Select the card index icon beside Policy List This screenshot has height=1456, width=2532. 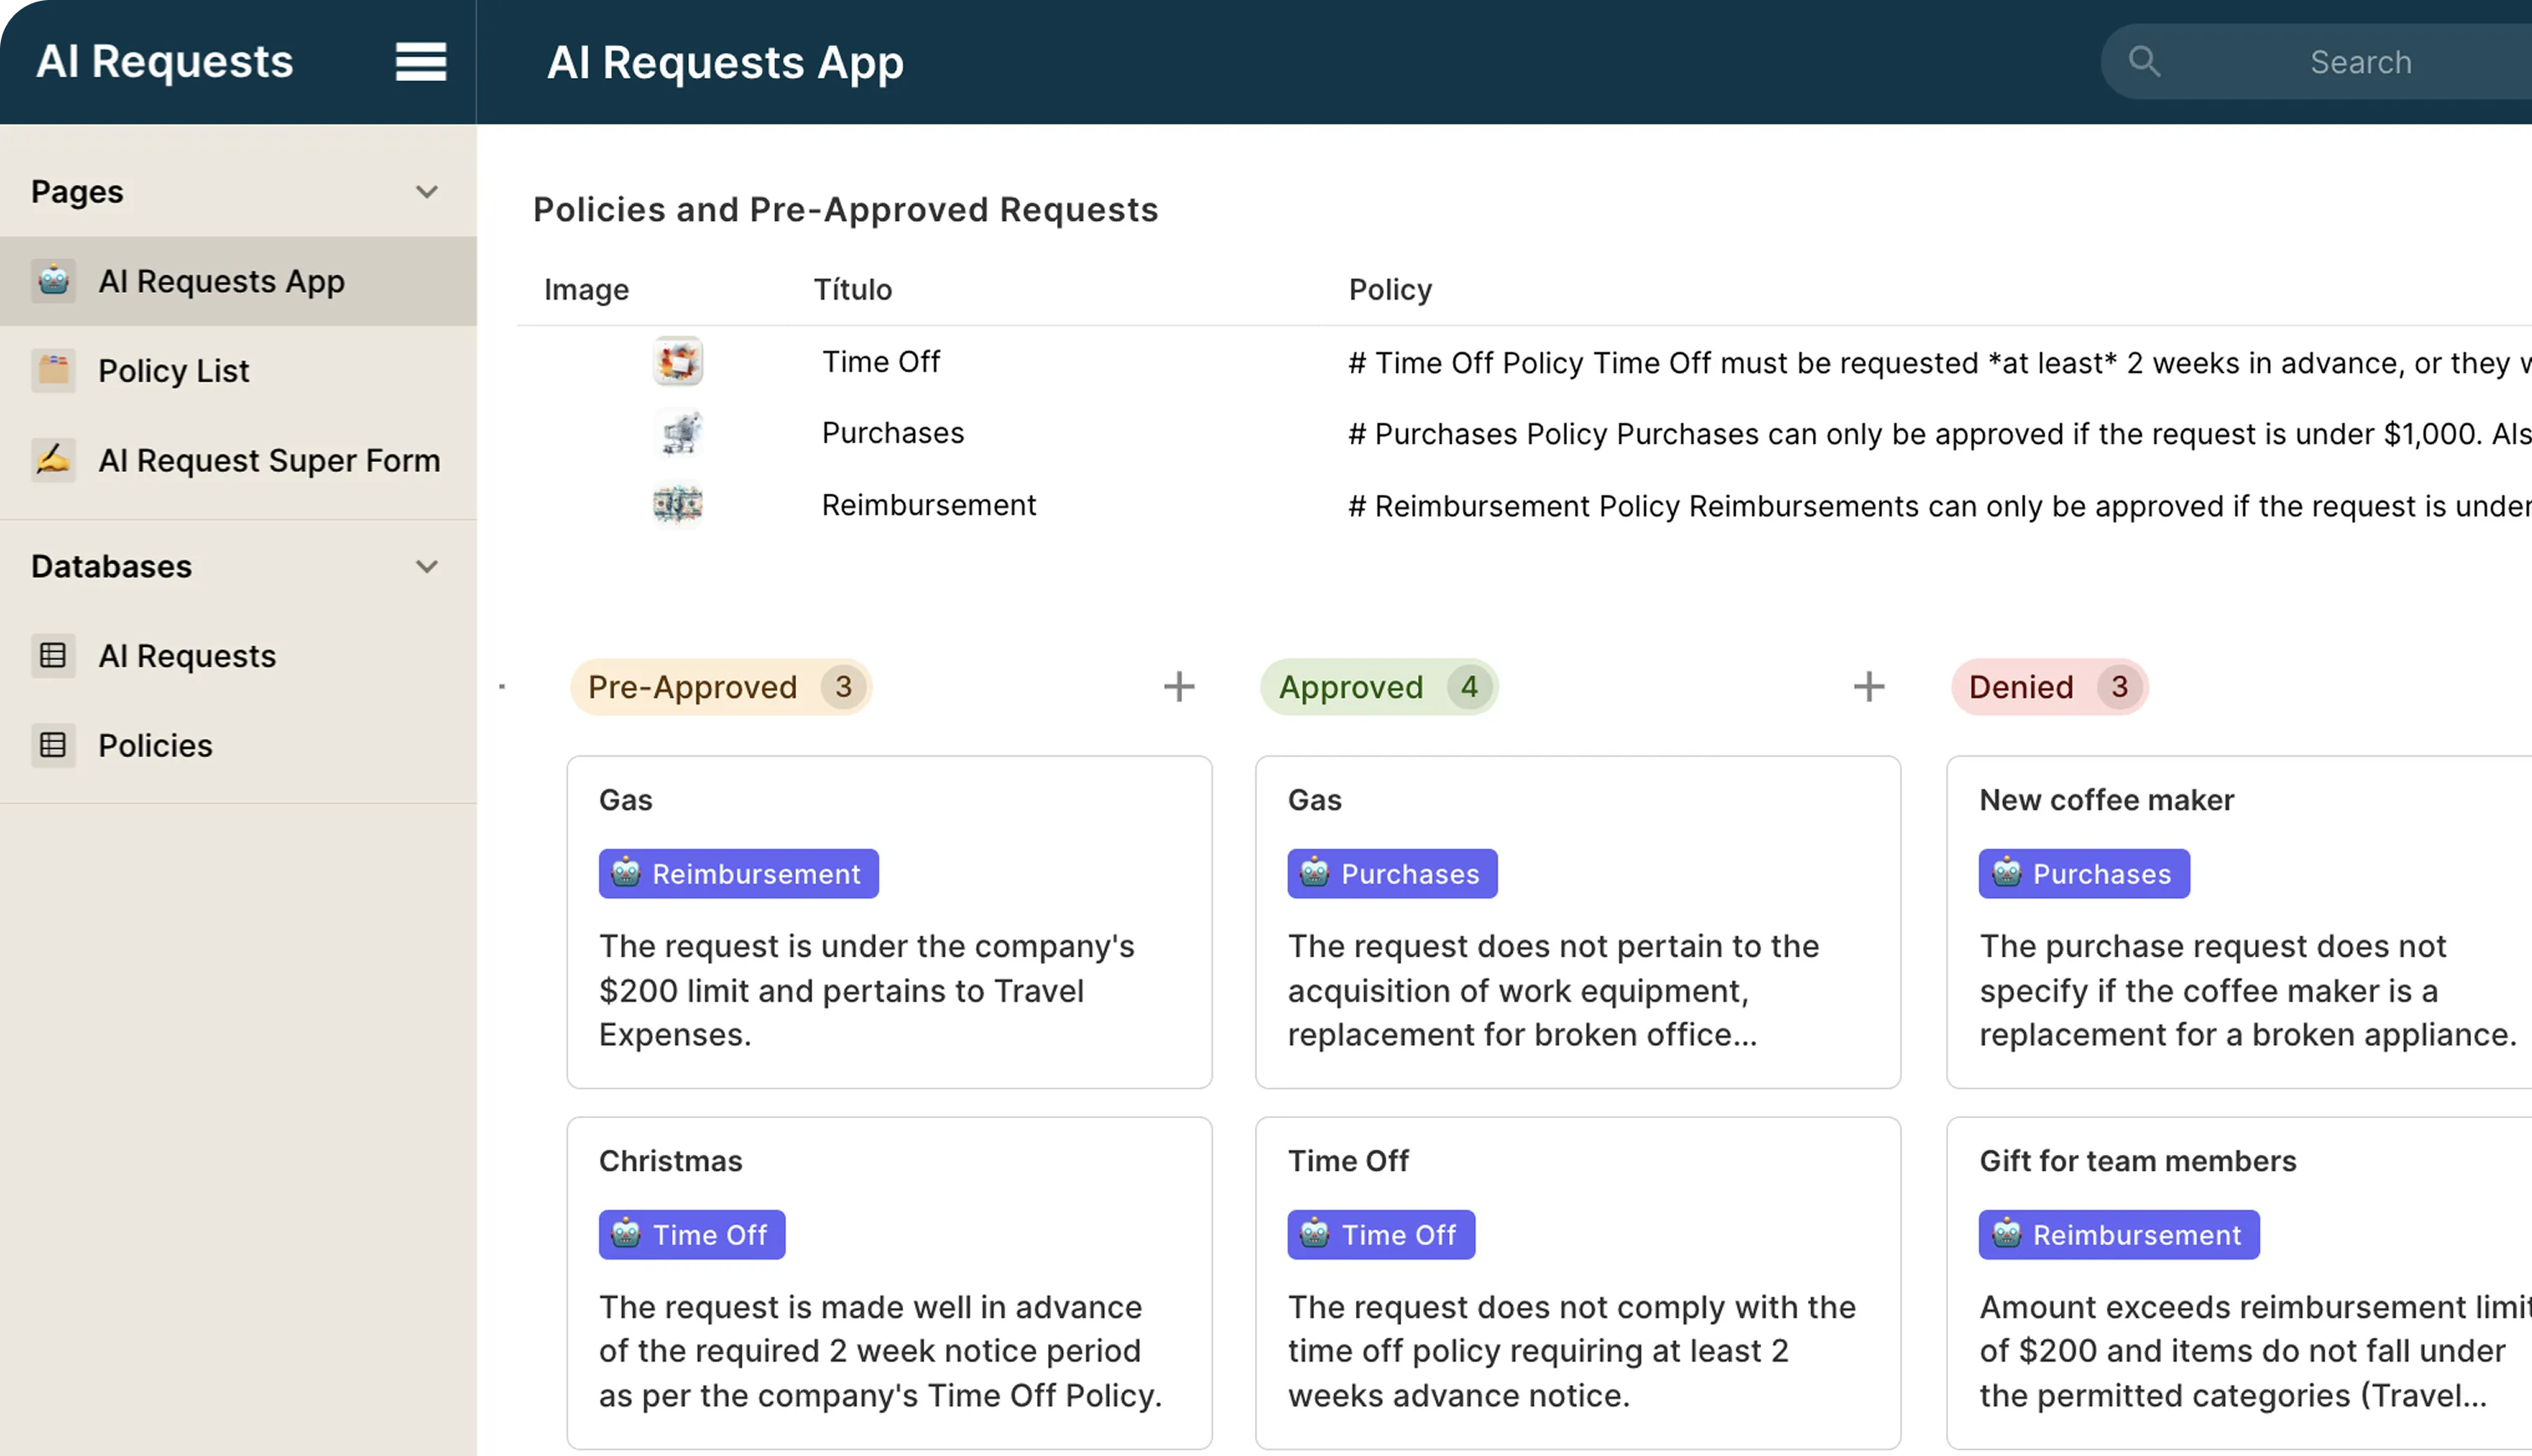tap(53, 370)
